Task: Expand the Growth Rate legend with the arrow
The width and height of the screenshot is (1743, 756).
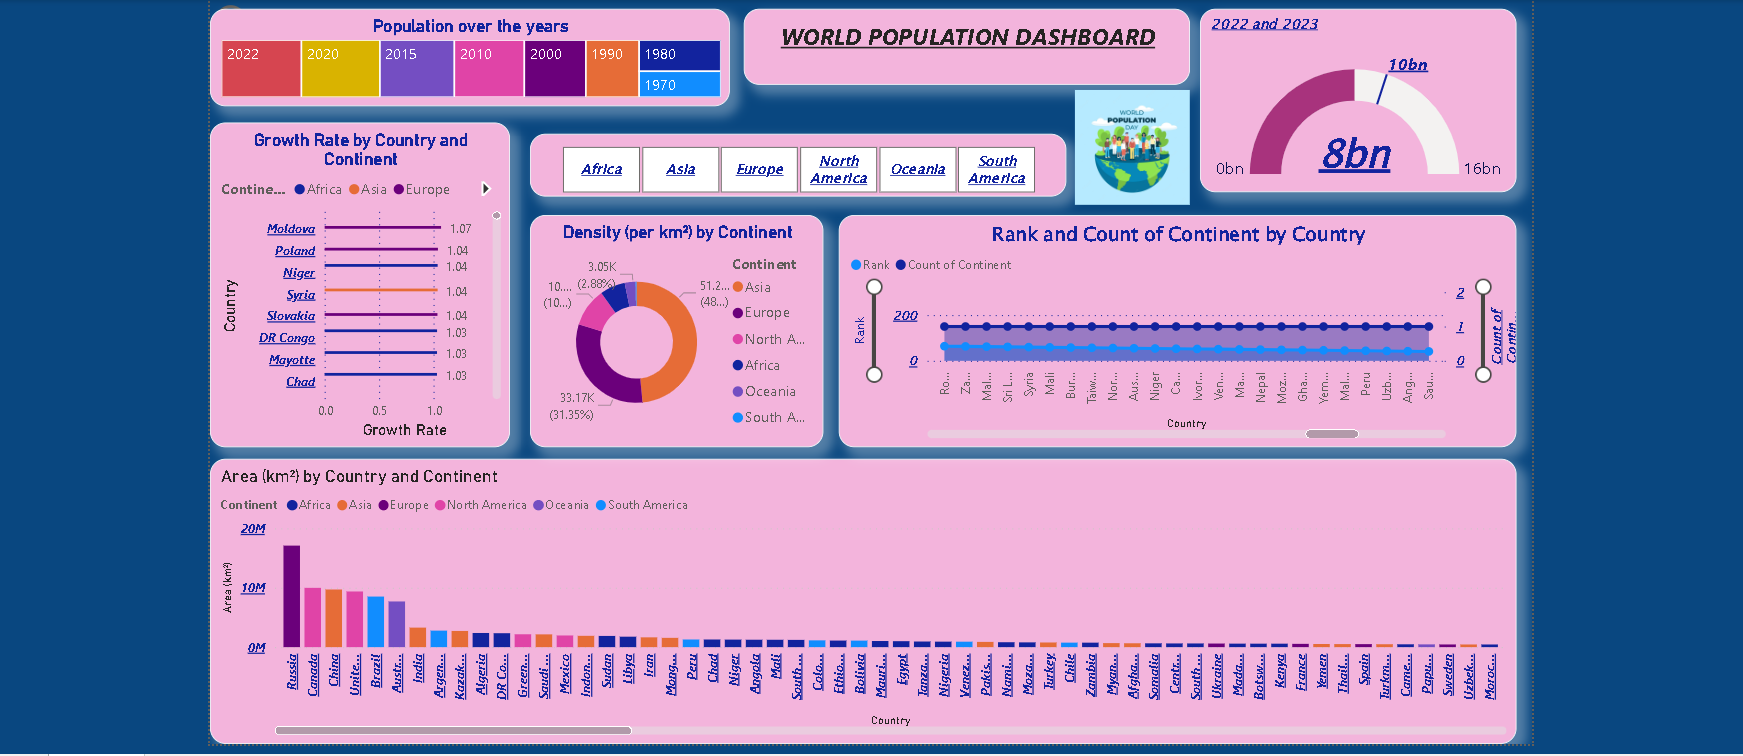Action: (486, 189)
